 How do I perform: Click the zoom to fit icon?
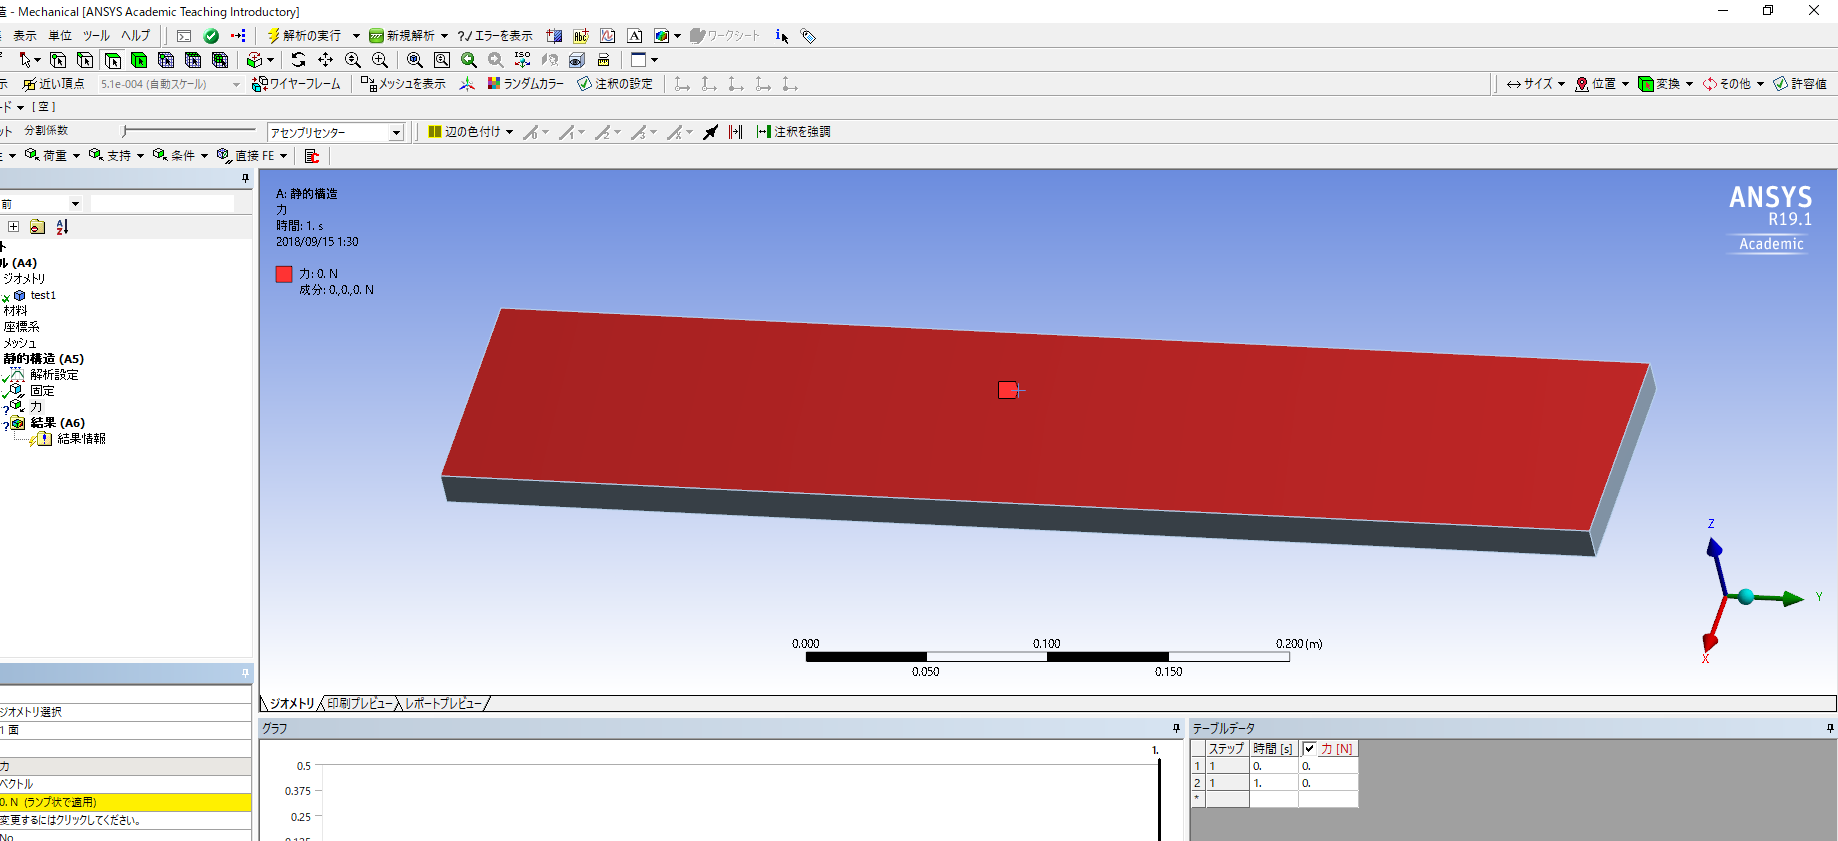click(414, 60)
